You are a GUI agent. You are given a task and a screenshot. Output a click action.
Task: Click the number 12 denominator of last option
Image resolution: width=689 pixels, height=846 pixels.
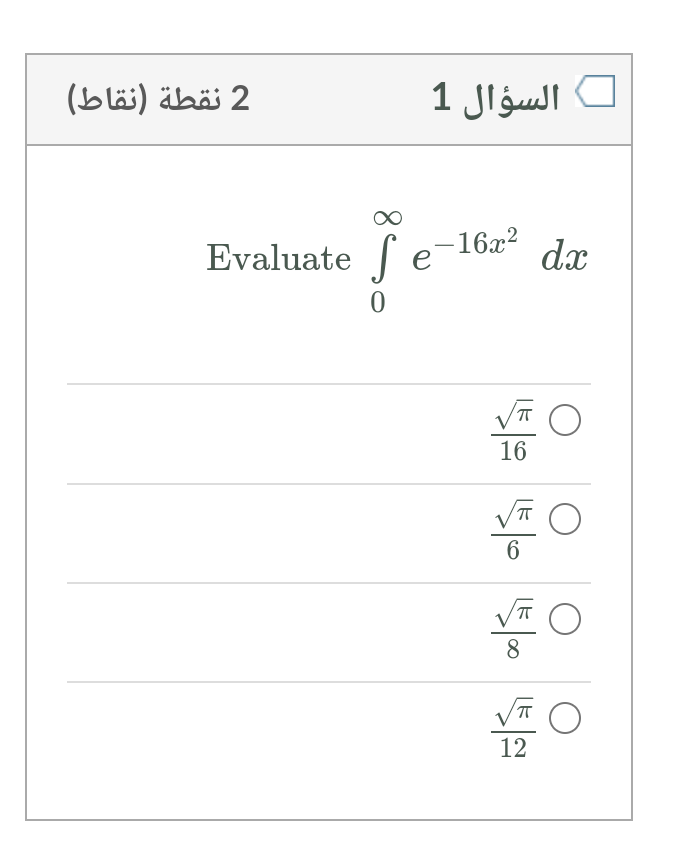pos(513,748)
